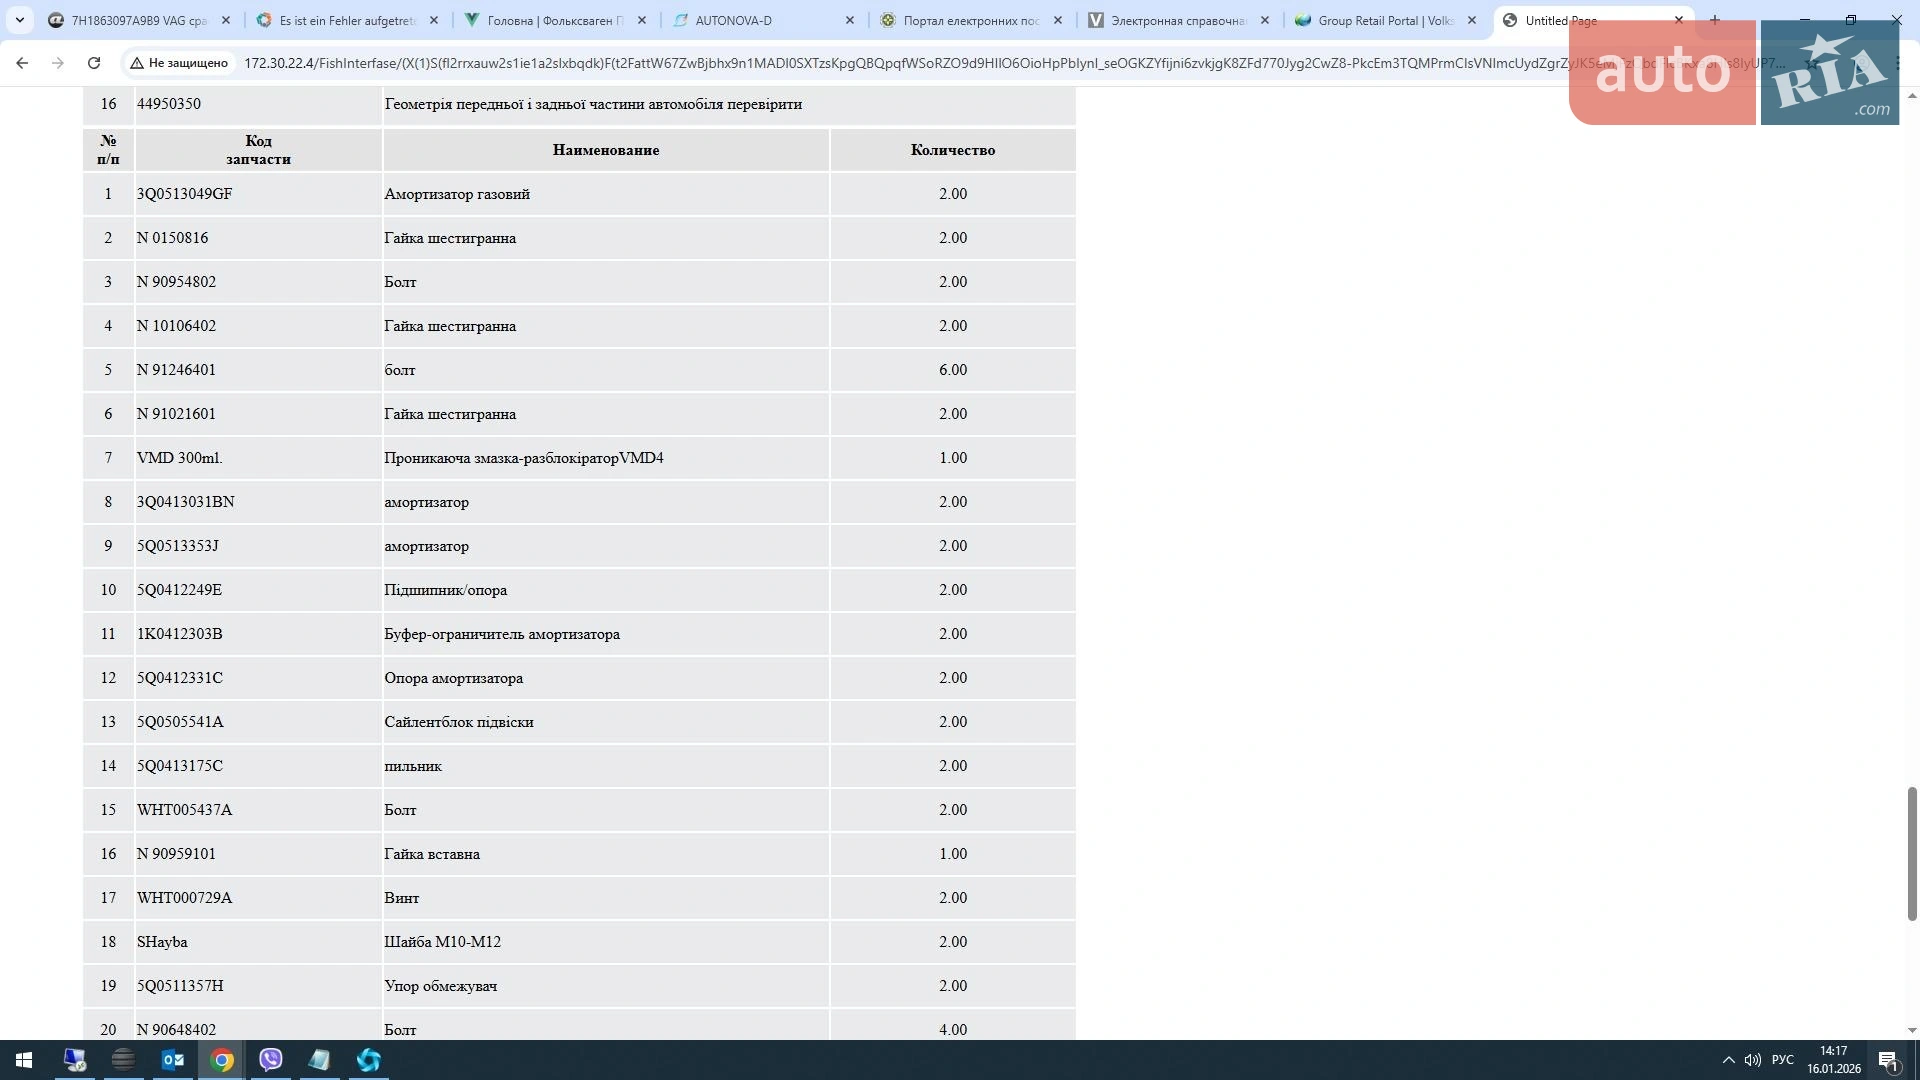Viewport: 1920px width, 1080px height.
Task: Select the 6.00 quantity value
Action: 953,370
